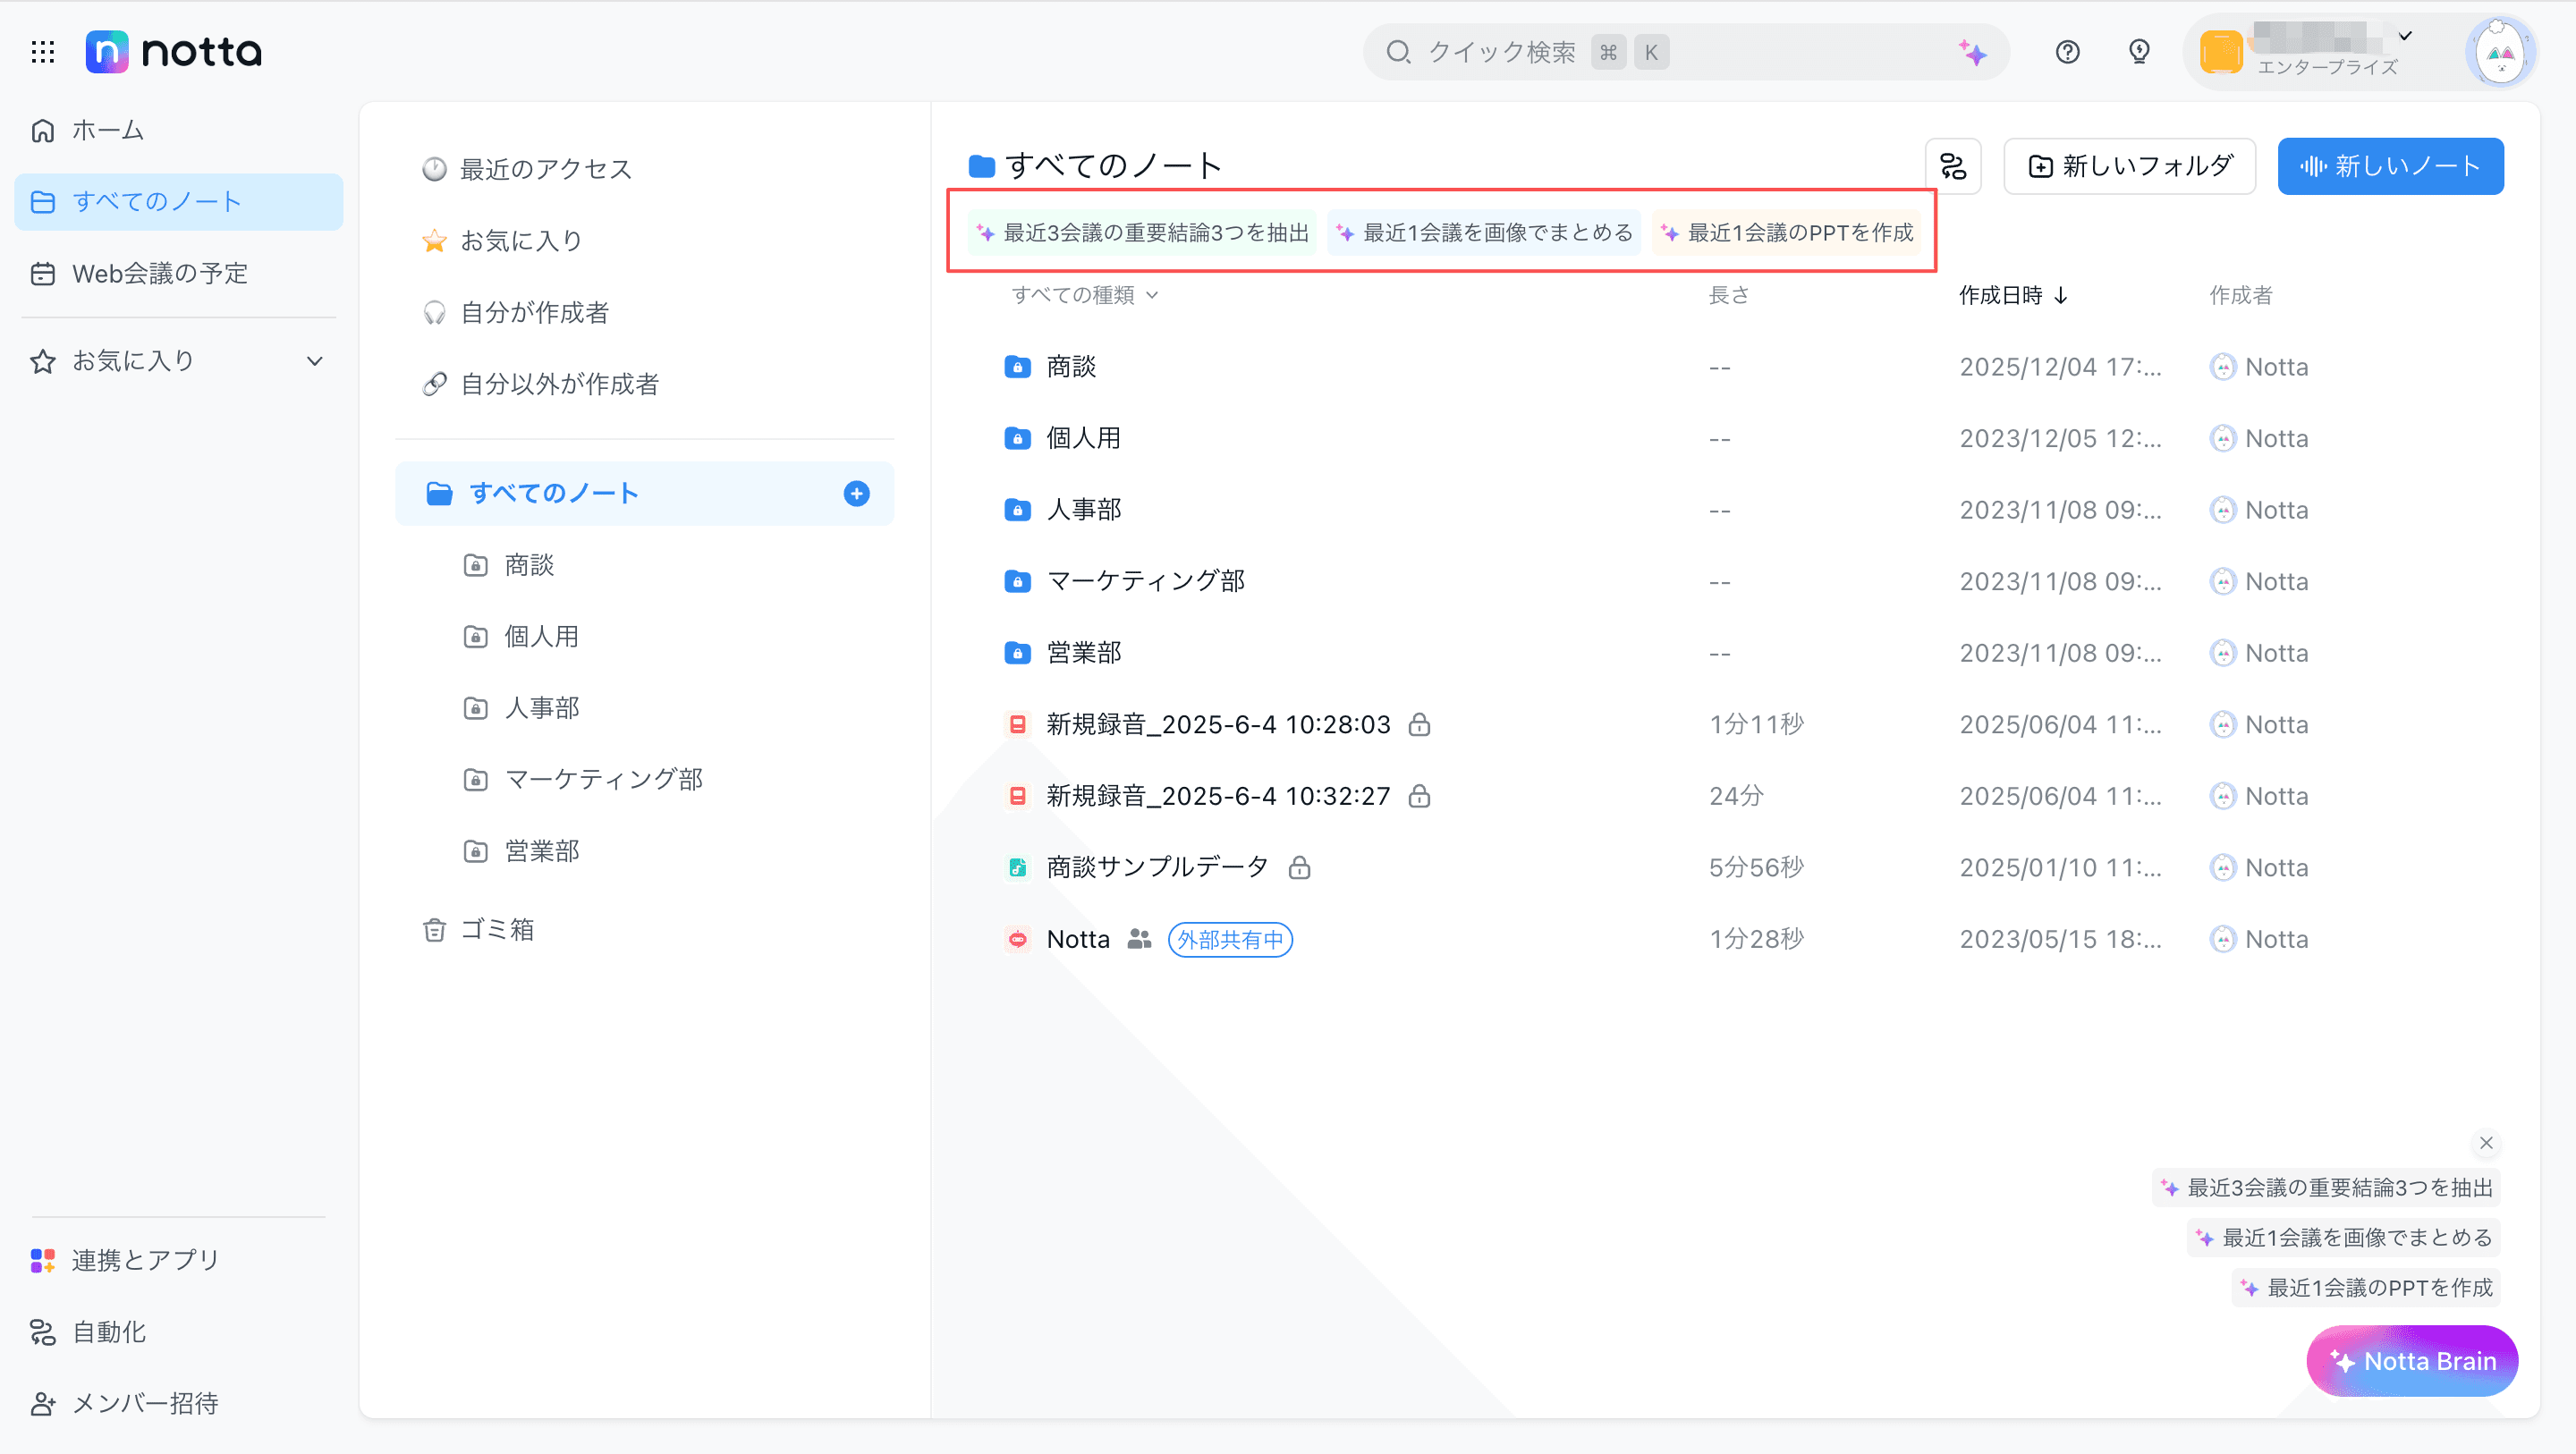The width and height of the screenshot is (2576, 1454).
Task: Close the Notta Brain suggestions popup
Action: pyautogui.click(x=2486, y=1142)
